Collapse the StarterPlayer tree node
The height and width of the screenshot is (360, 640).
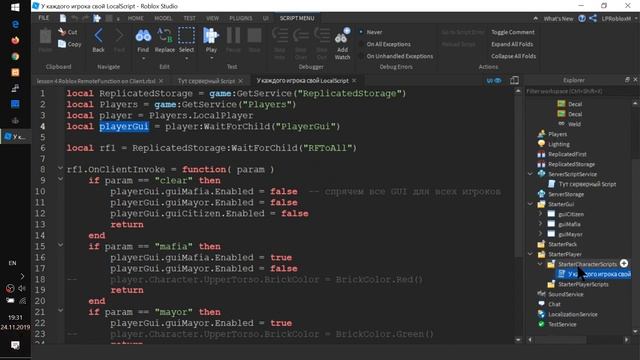point(531,254)
